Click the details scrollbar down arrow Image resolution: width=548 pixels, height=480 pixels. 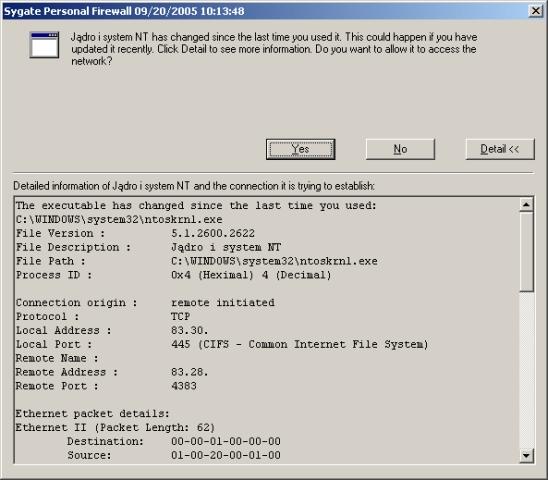pos(526,456)
